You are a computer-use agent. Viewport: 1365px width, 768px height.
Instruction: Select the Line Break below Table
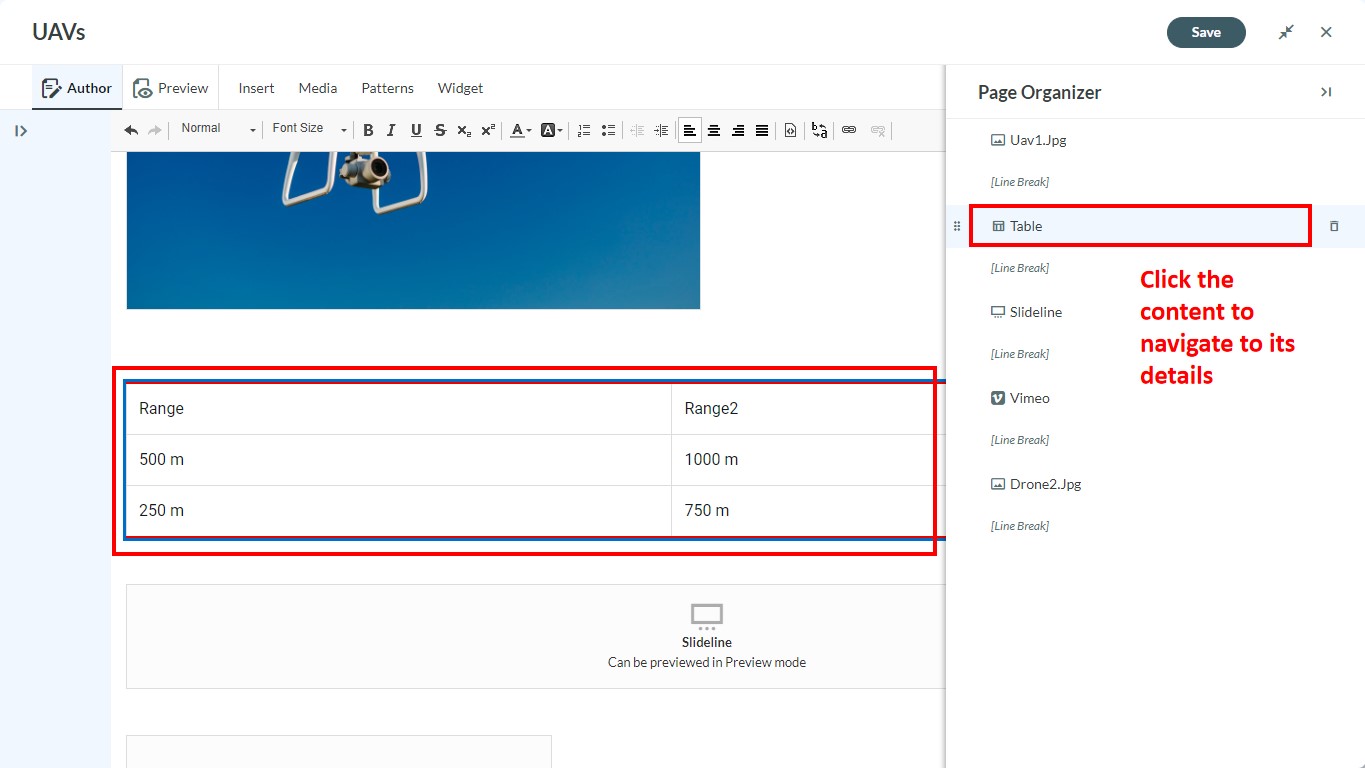(1020, 268)
